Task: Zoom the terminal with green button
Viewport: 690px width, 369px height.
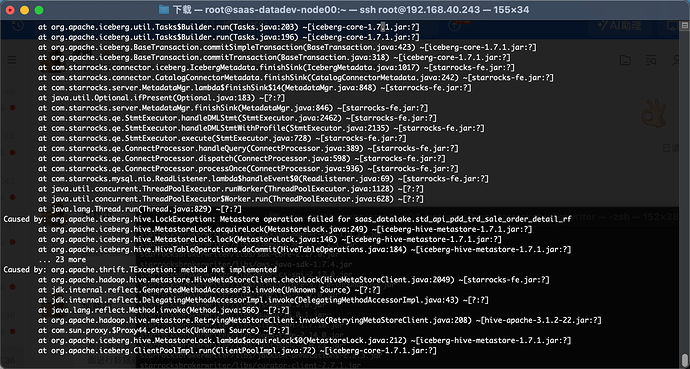Action: (x=39, y=10)
